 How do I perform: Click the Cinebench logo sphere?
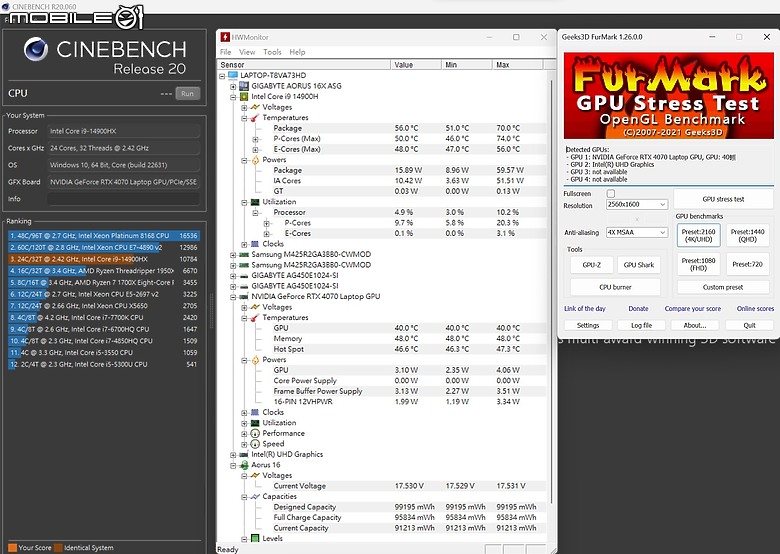[36, 49]
